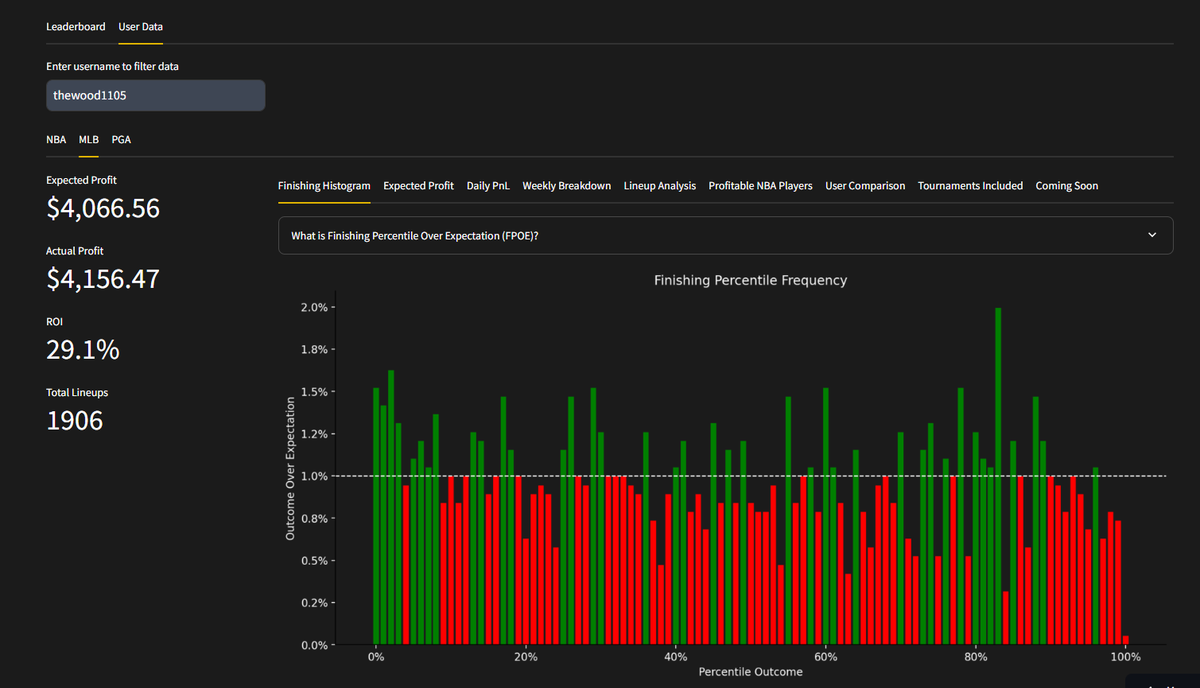Image resolution: width=1200 pixels, height=688 pixels.
Task: Select the Coming Soon tab
Action: [x=1067, y=186]
